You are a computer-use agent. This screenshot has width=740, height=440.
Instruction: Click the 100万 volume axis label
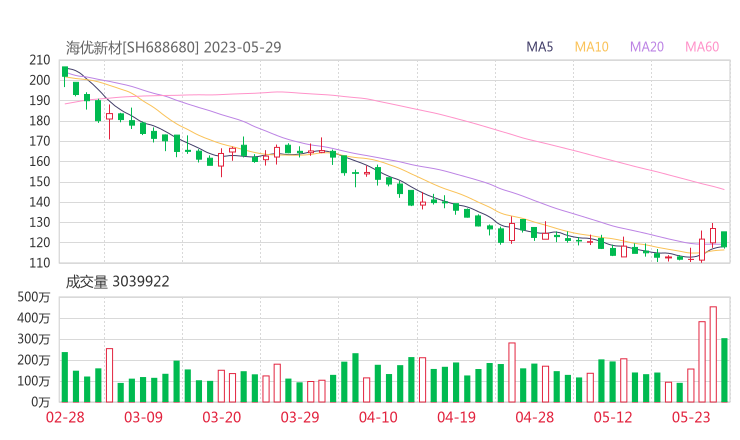click(34, 381)
